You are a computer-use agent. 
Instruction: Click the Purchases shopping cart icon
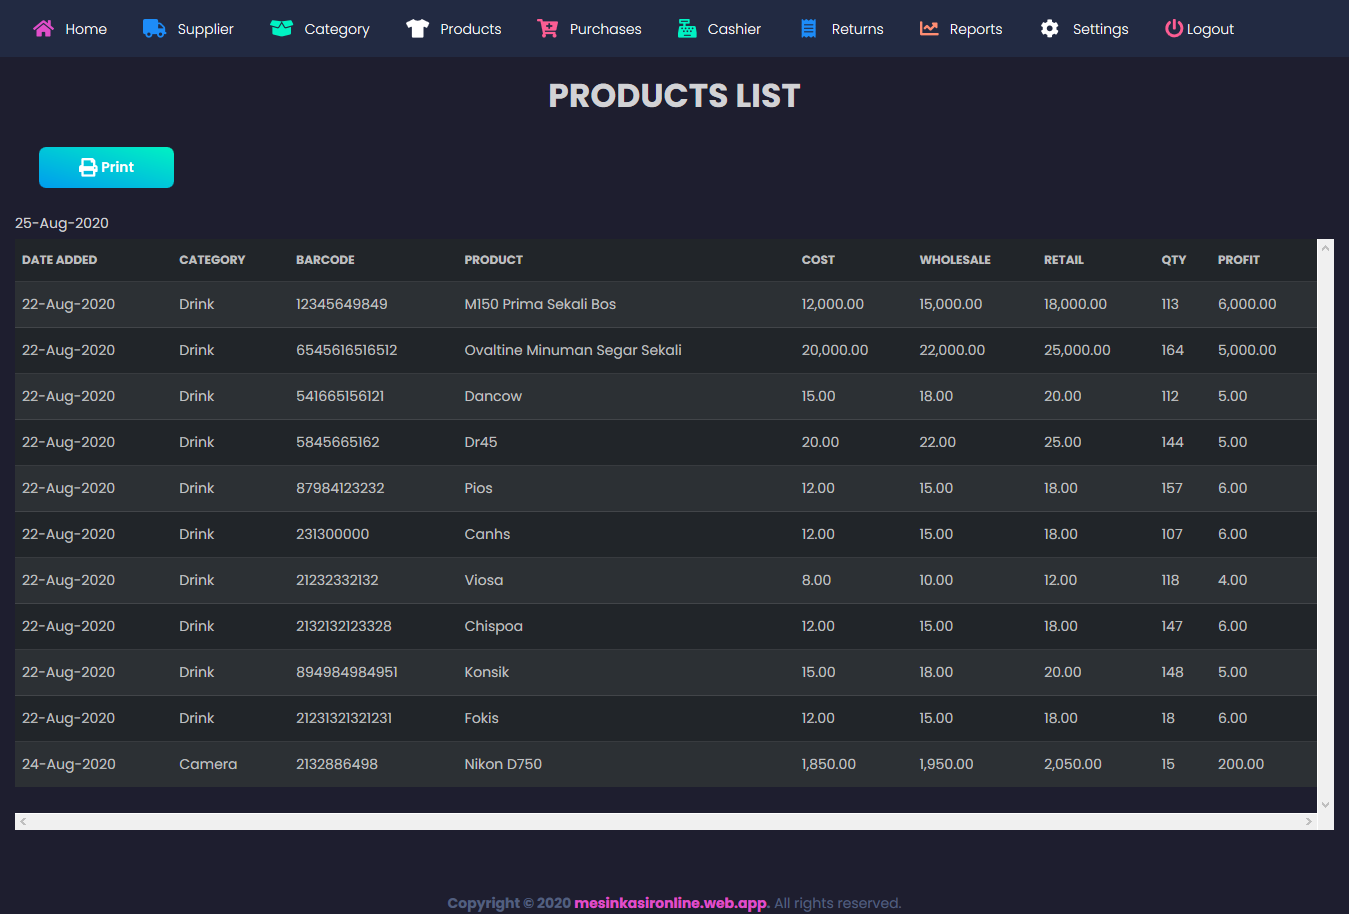(547, 28)
